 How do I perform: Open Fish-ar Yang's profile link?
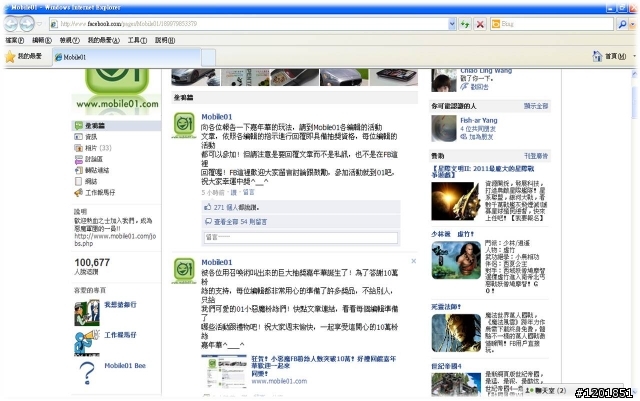click(479, 120)
